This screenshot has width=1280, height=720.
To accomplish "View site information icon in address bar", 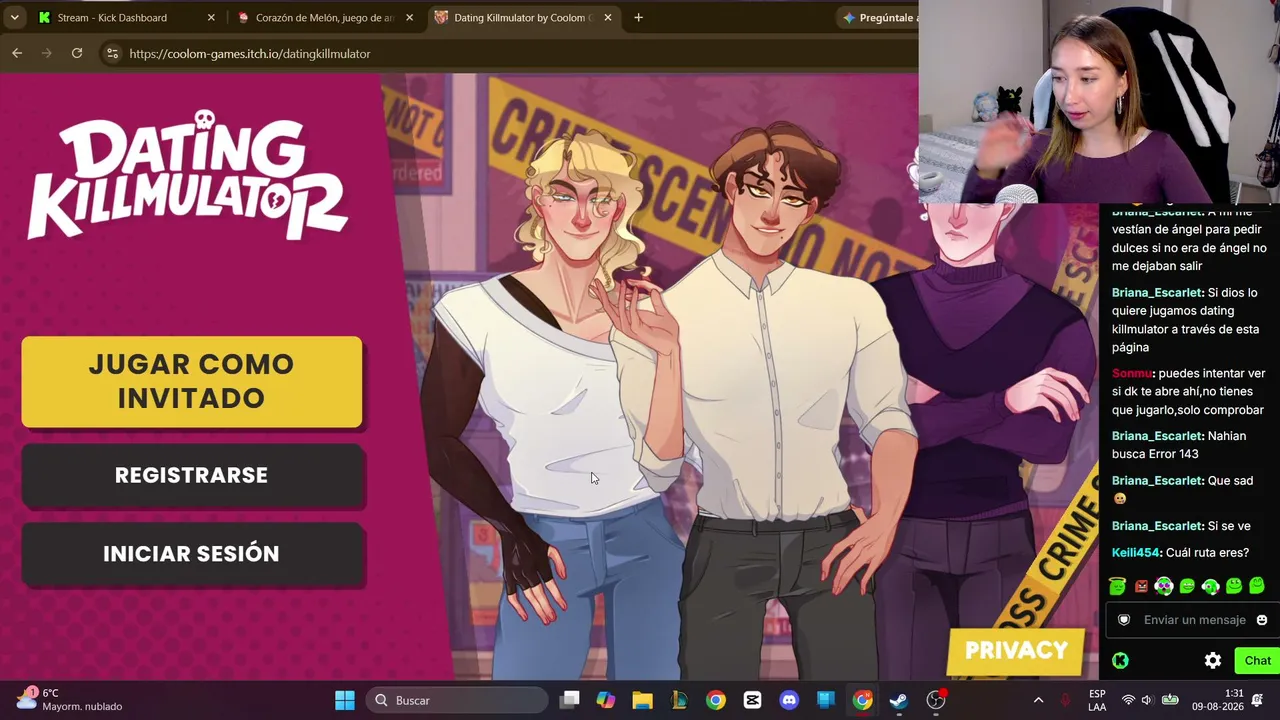I will (x=112, y=54).
